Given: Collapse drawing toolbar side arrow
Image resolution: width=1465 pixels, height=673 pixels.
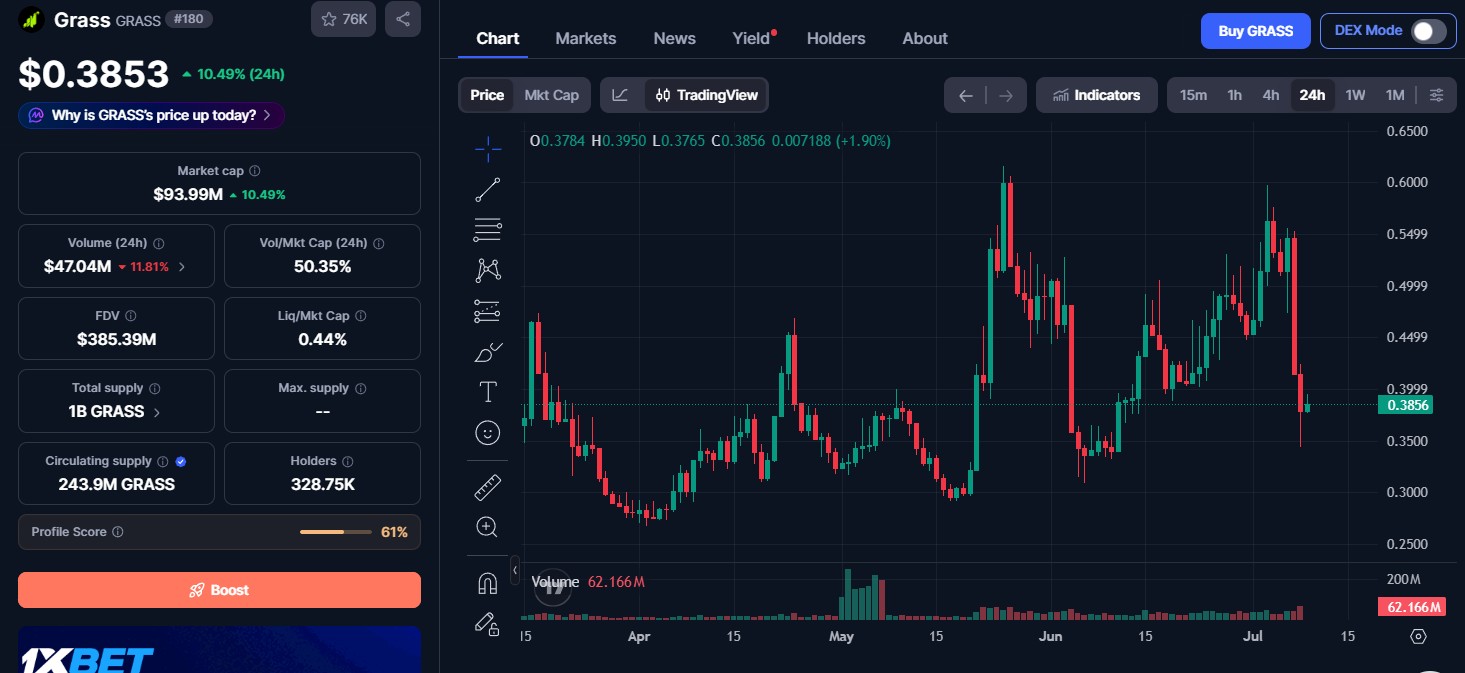Looking at the screenshot, I should point(514,570).
